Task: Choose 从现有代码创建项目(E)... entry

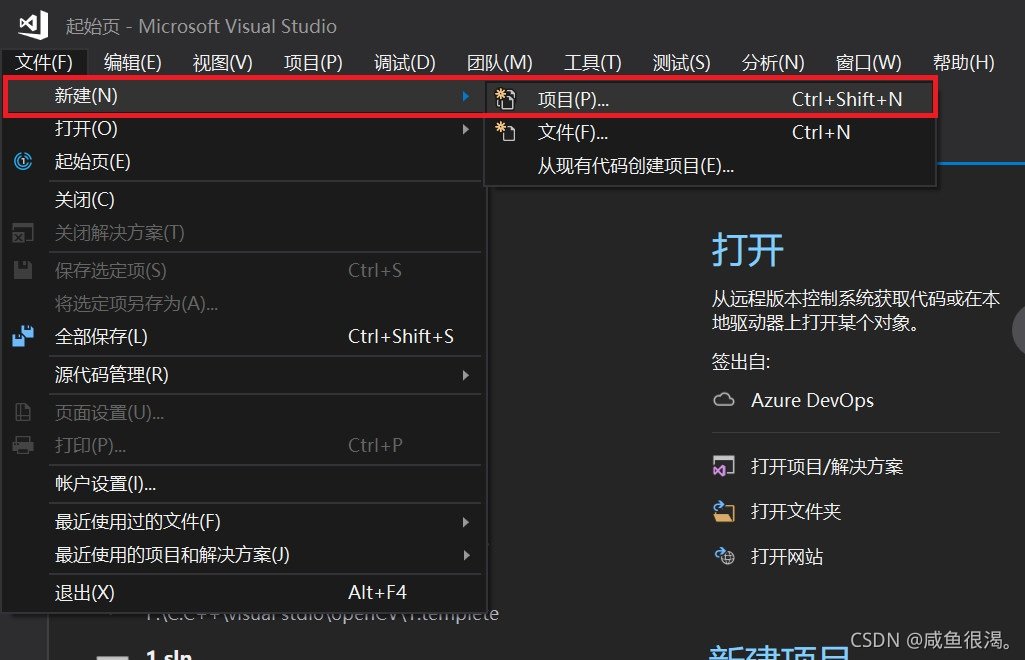Action: tap(711, 166)
